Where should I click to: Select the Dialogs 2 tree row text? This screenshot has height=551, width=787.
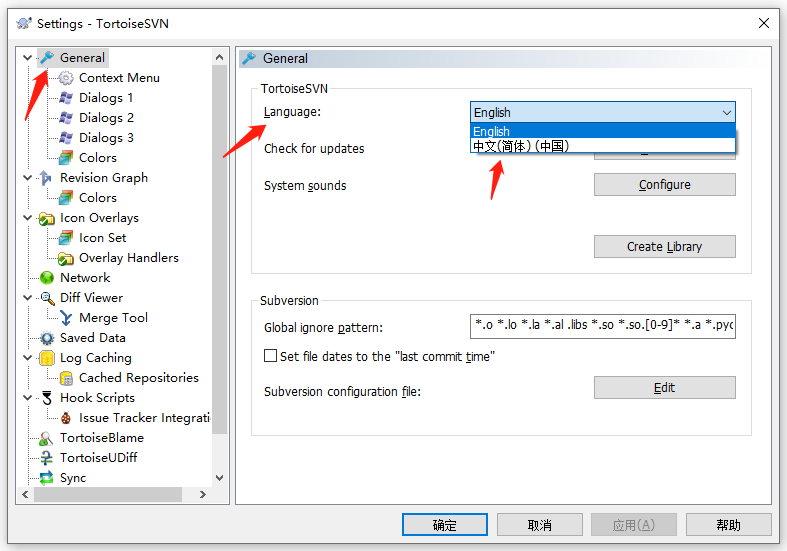106,118
